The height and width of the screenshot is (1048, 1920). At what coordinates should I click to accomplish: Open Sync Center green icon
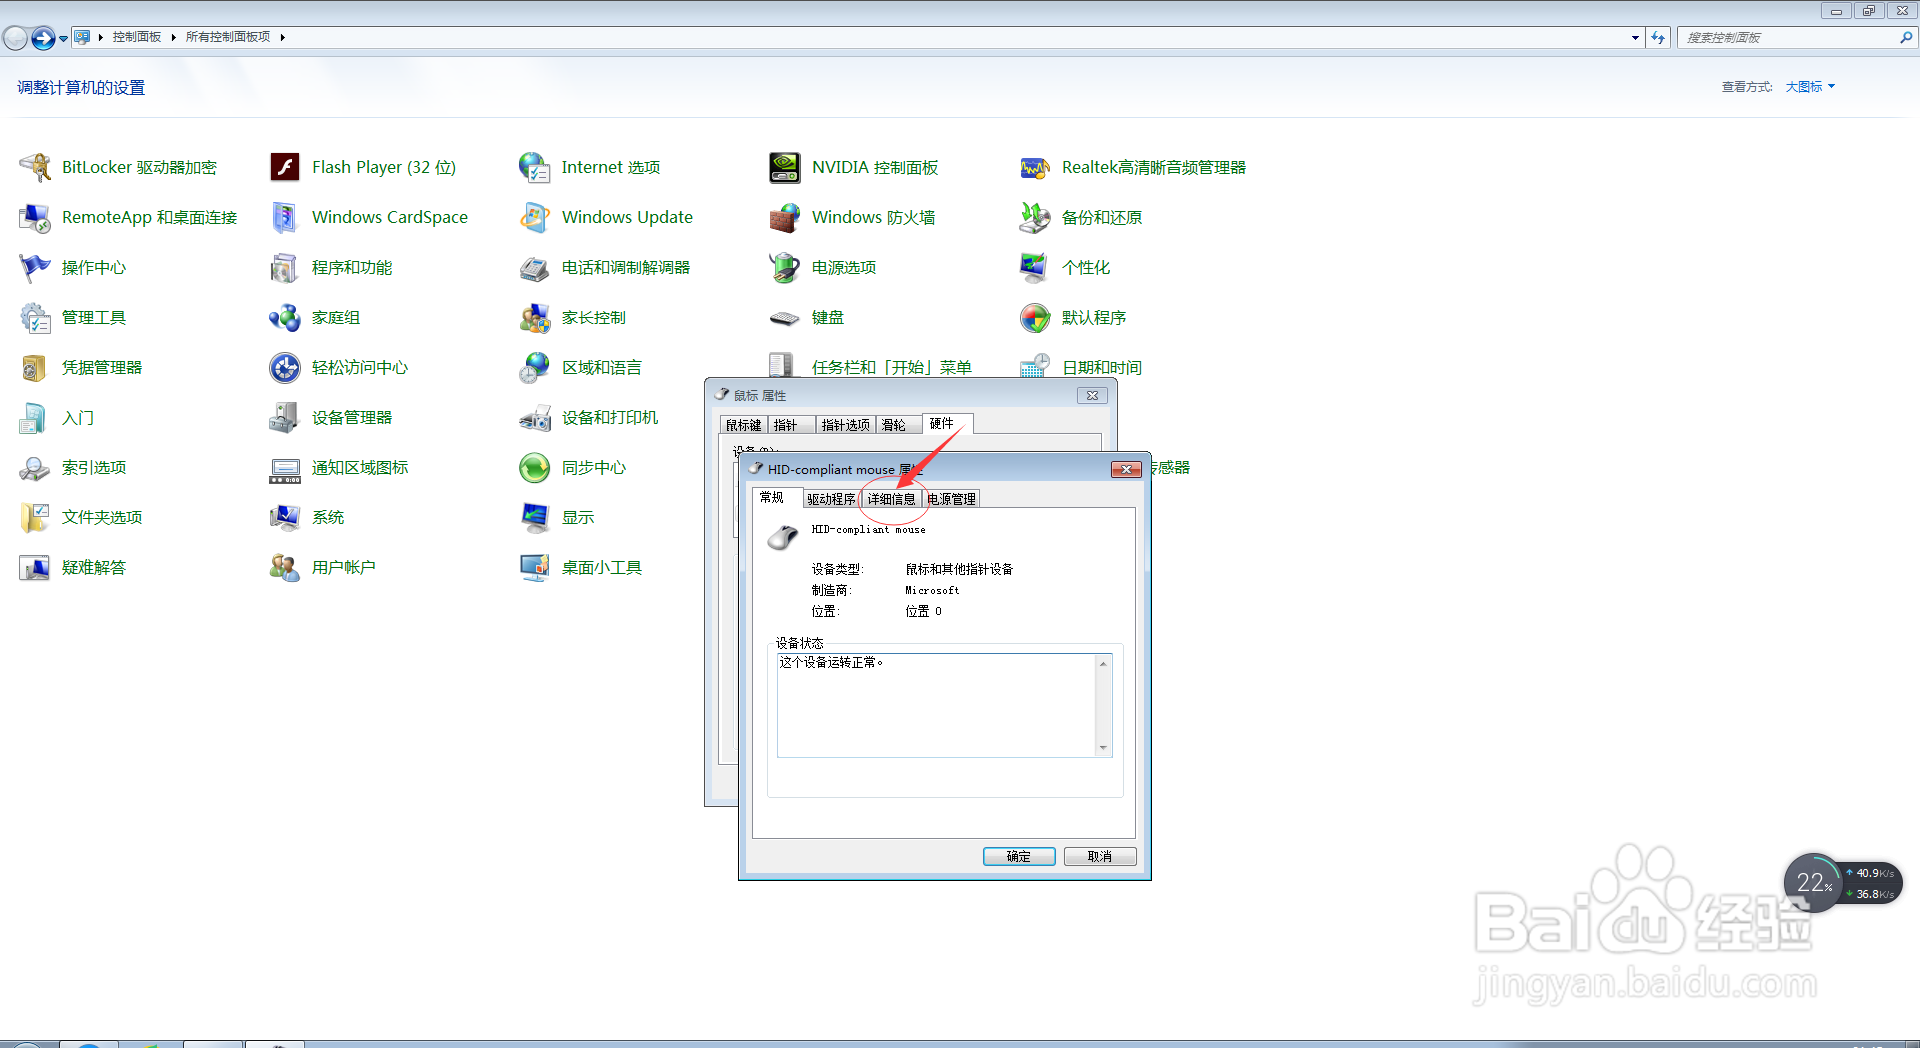click(x=535, y=467)
